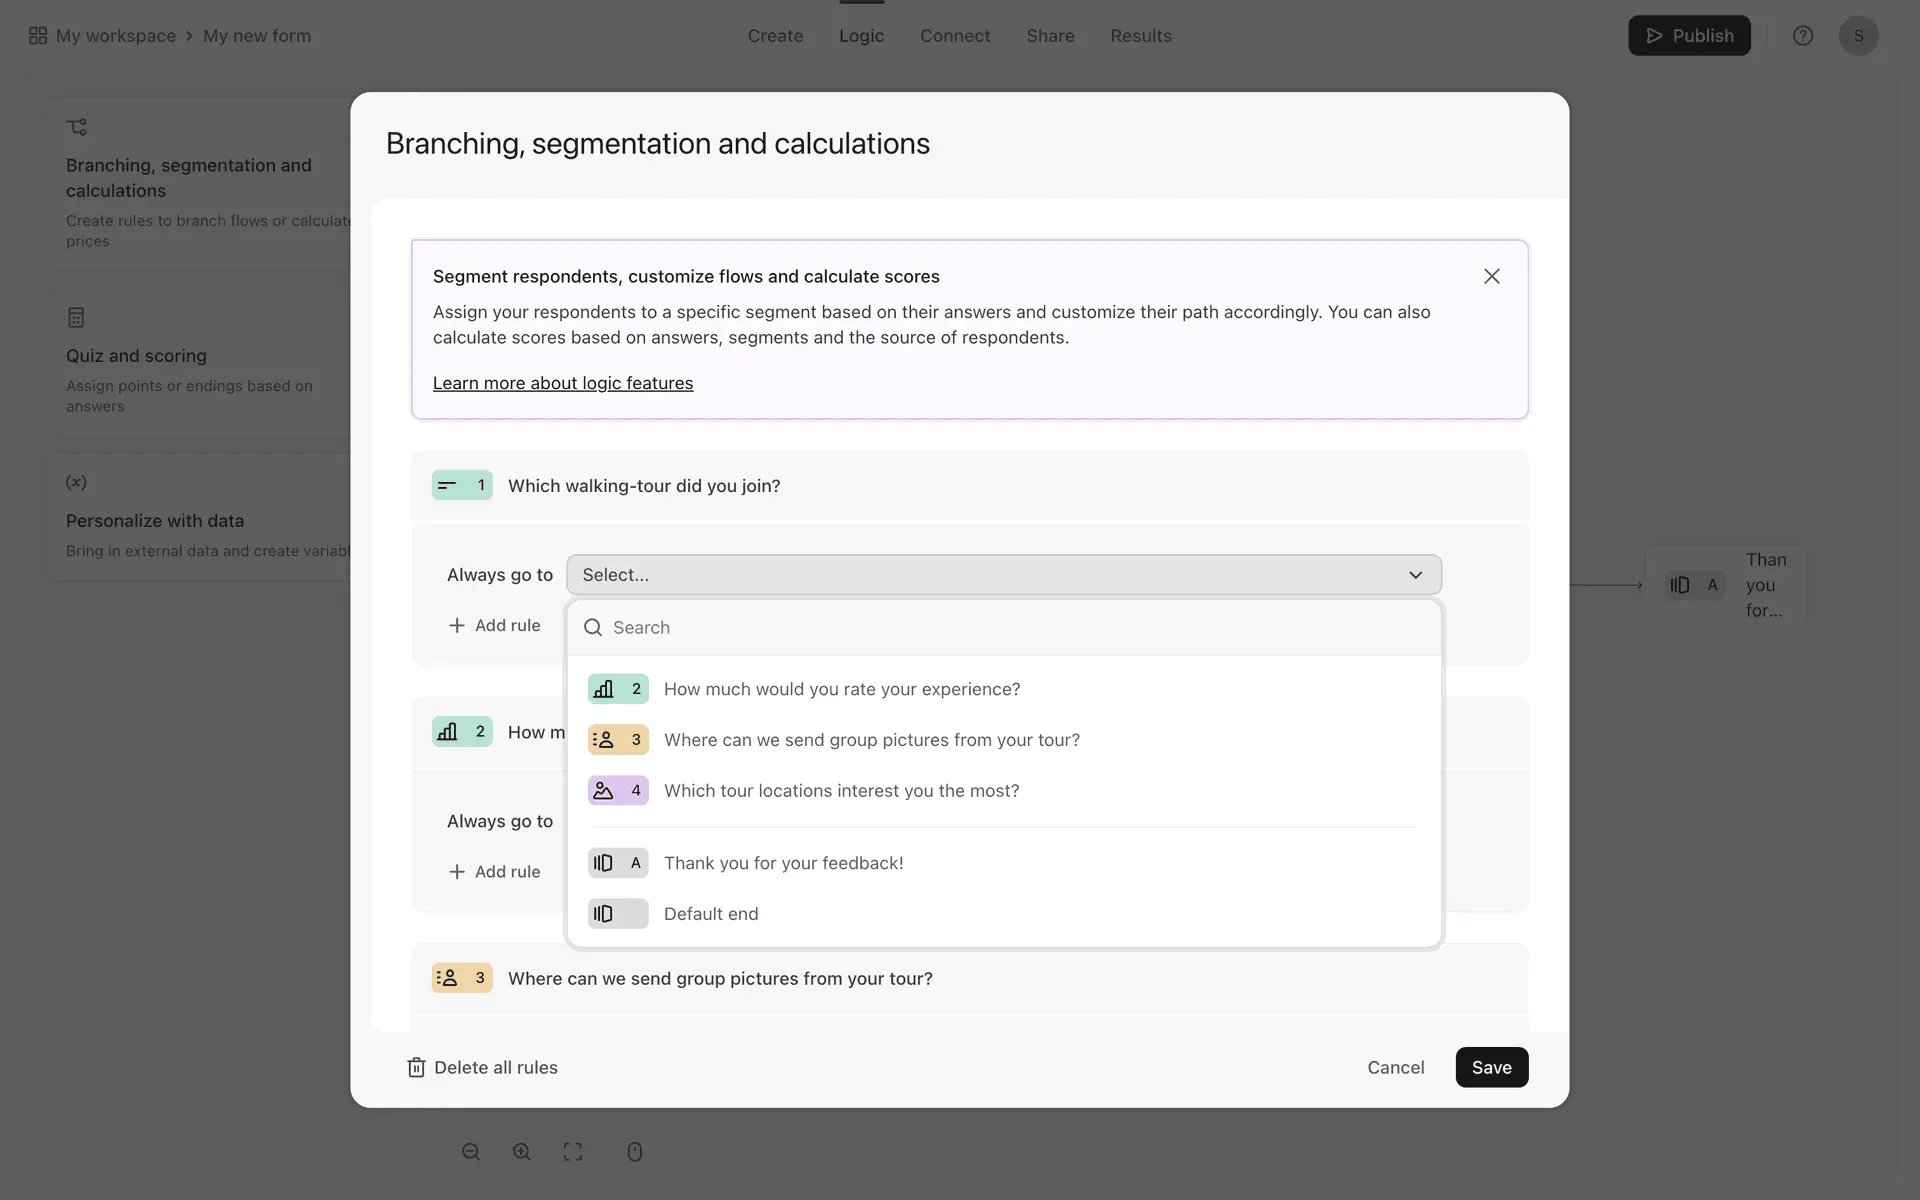Click the zoom out magnifier icon
This screenshot has width=1920, height=1200.
[x=471, y=1152]
